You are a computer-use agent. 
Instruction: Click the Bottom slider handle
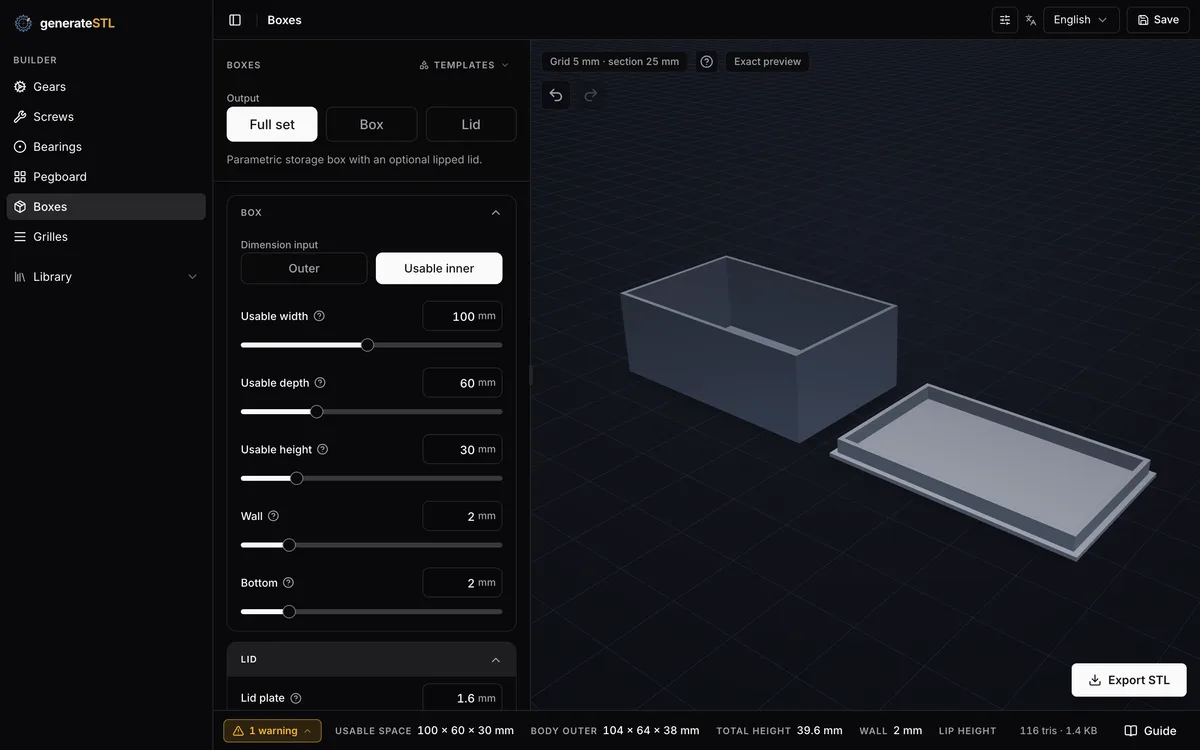tap(289, 612)
